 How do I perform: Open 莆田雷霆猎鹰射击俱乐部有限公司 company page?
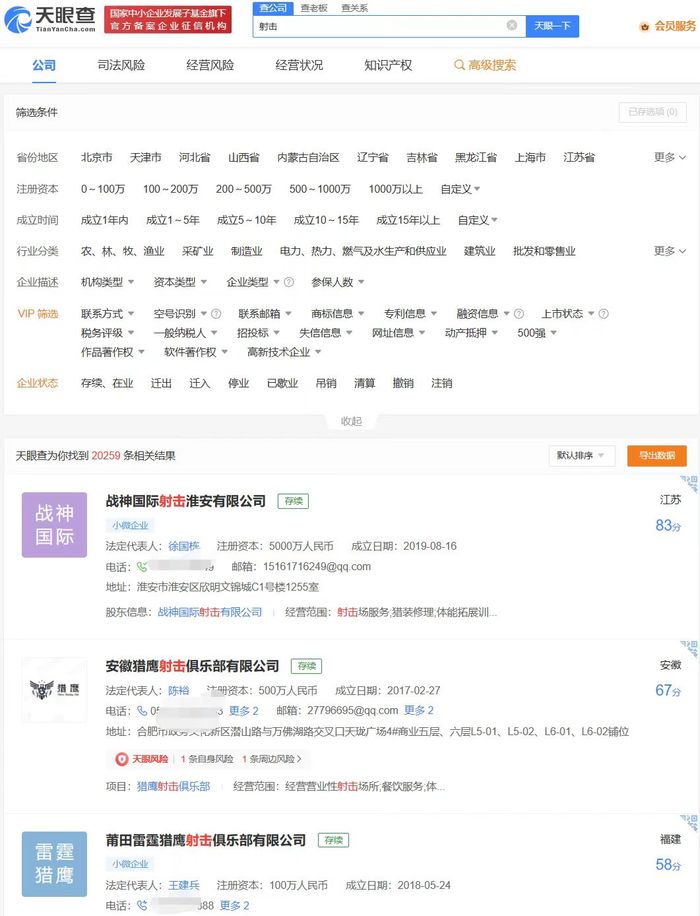coord(206,840)
